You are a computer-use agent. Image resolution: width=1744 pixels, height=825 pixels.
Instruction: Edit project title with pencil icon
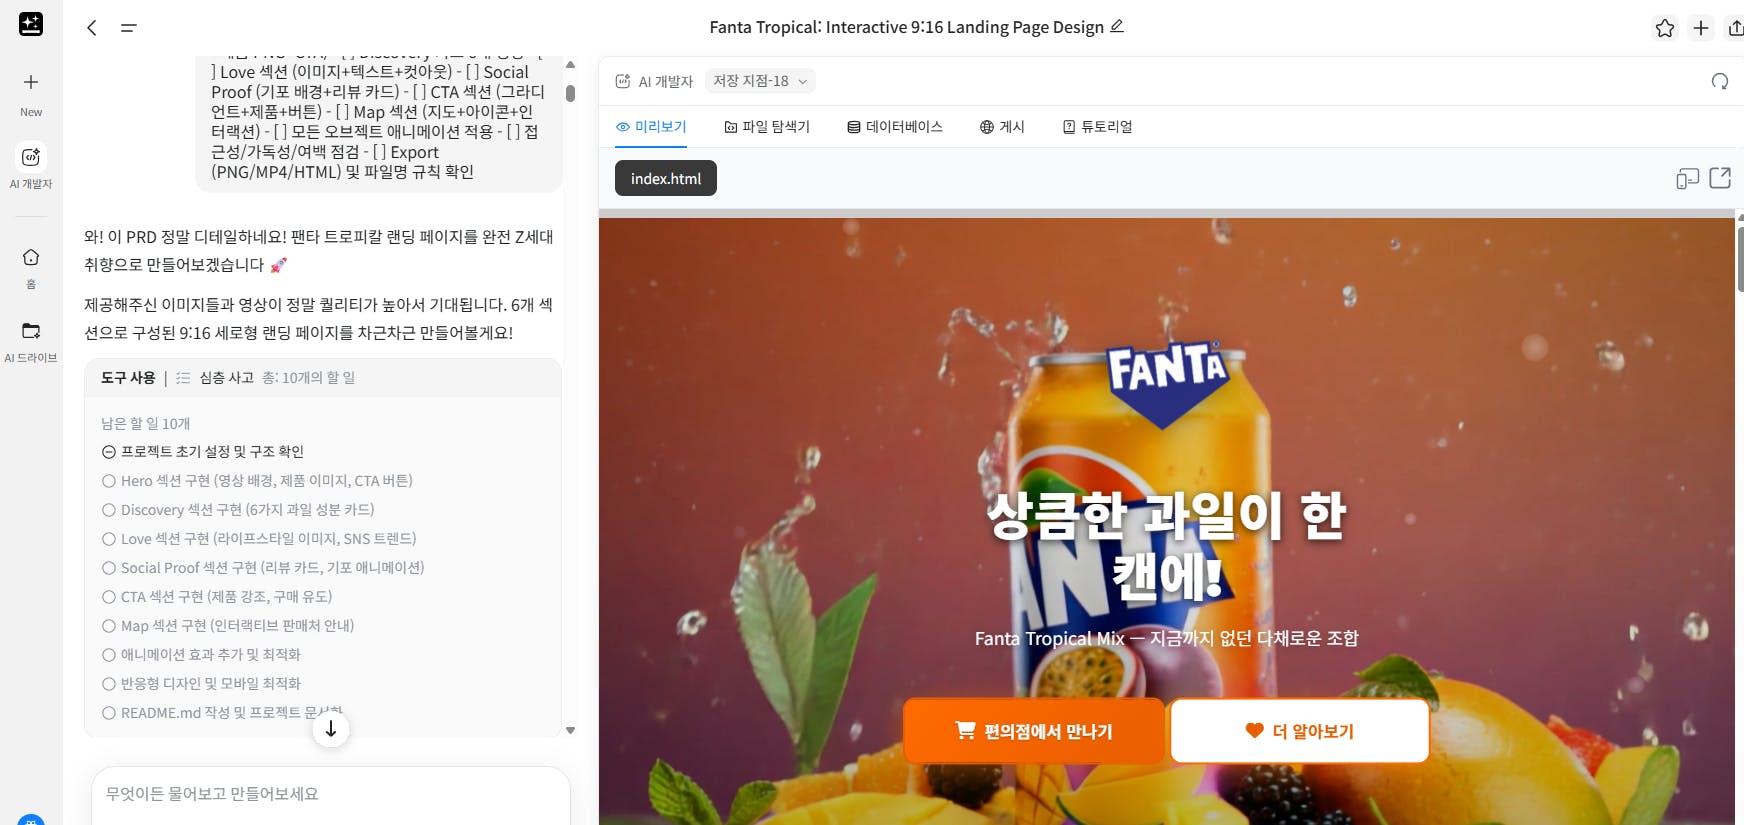coord(1117,26)
